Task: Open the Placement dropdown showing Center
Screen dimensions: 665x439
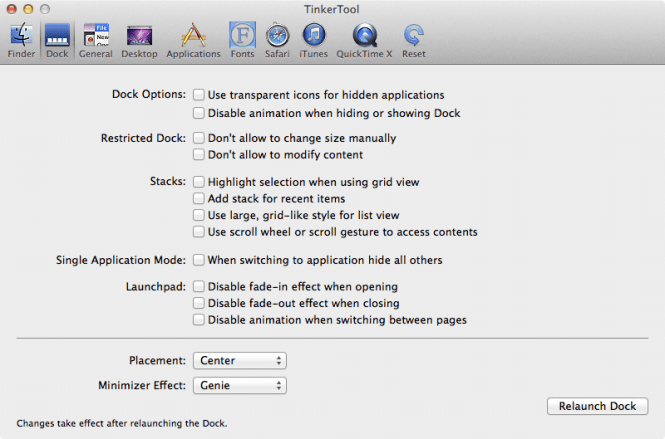Action: point(240,360)
